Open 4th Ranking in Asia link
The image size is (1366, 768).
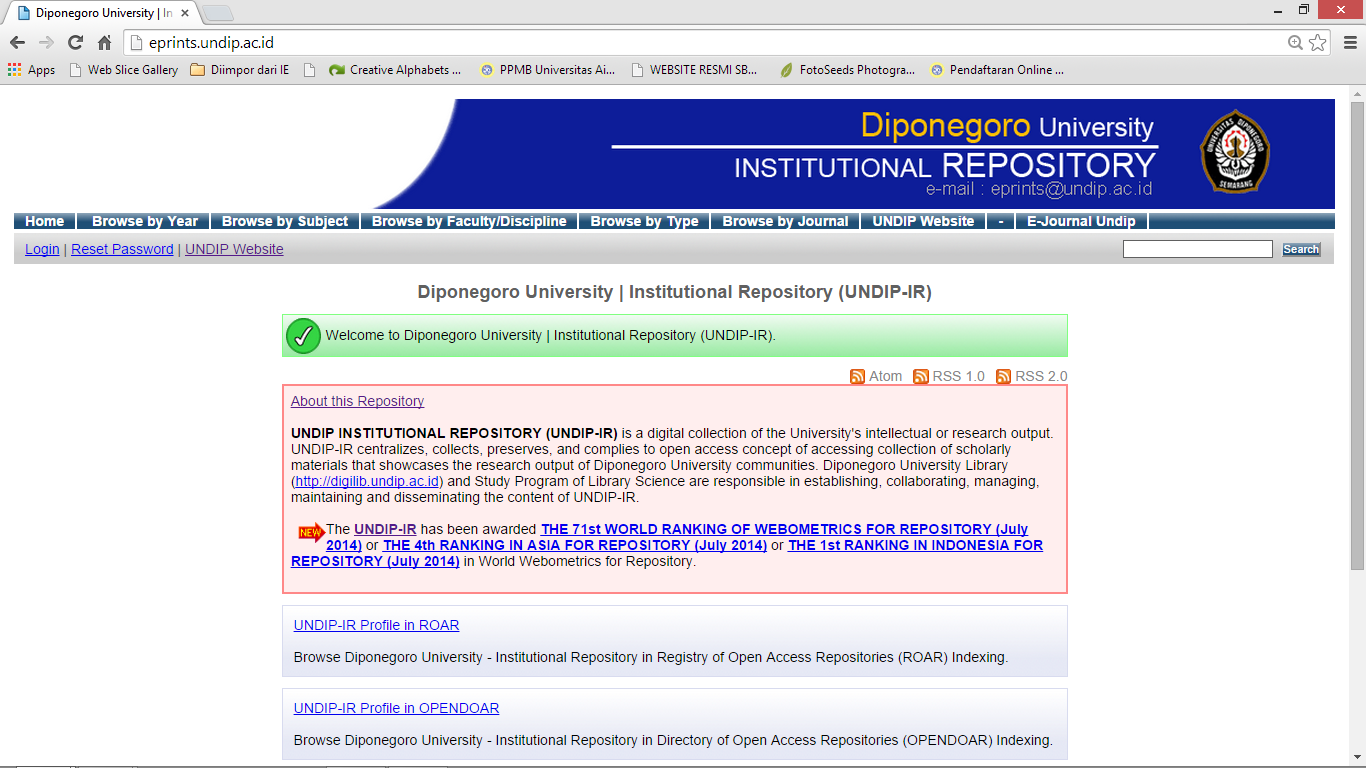(x=575, y=545)
